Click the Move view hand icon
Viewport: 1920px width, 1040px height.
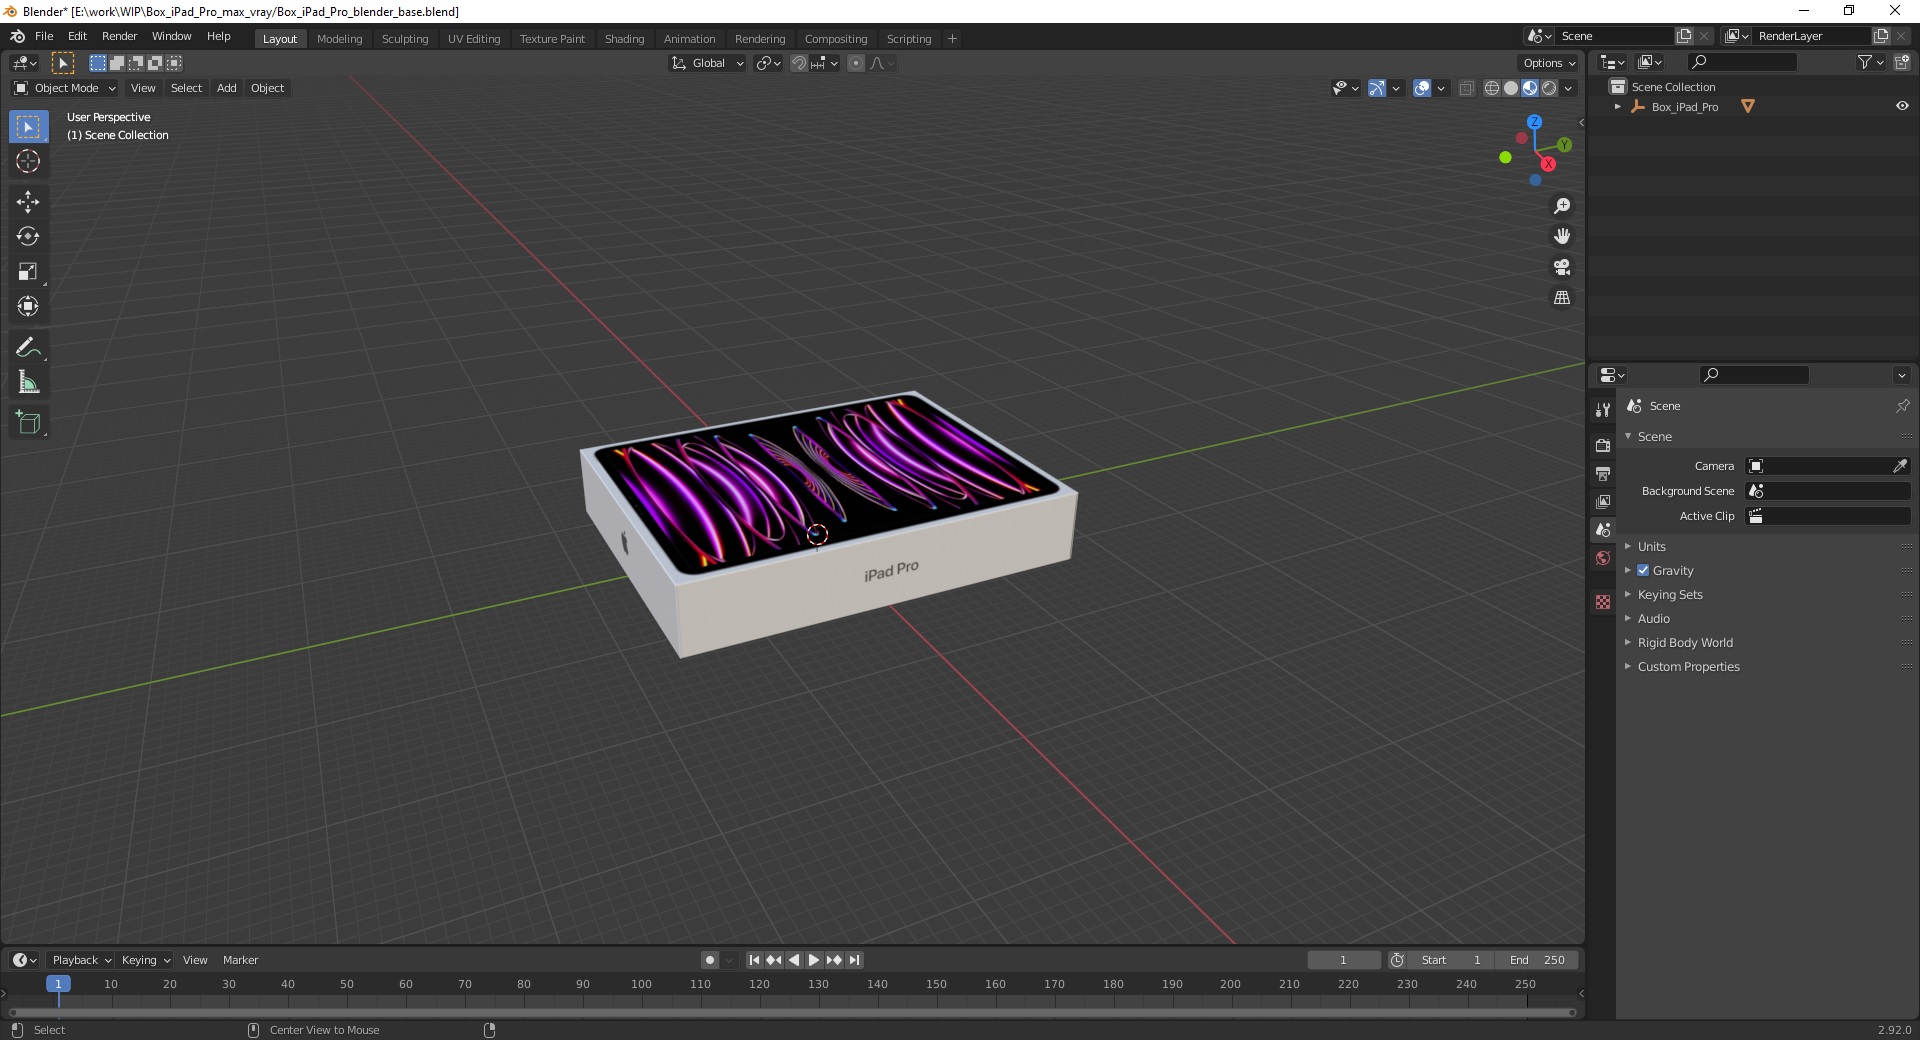pyautogui.click(x=1562, y=236)
